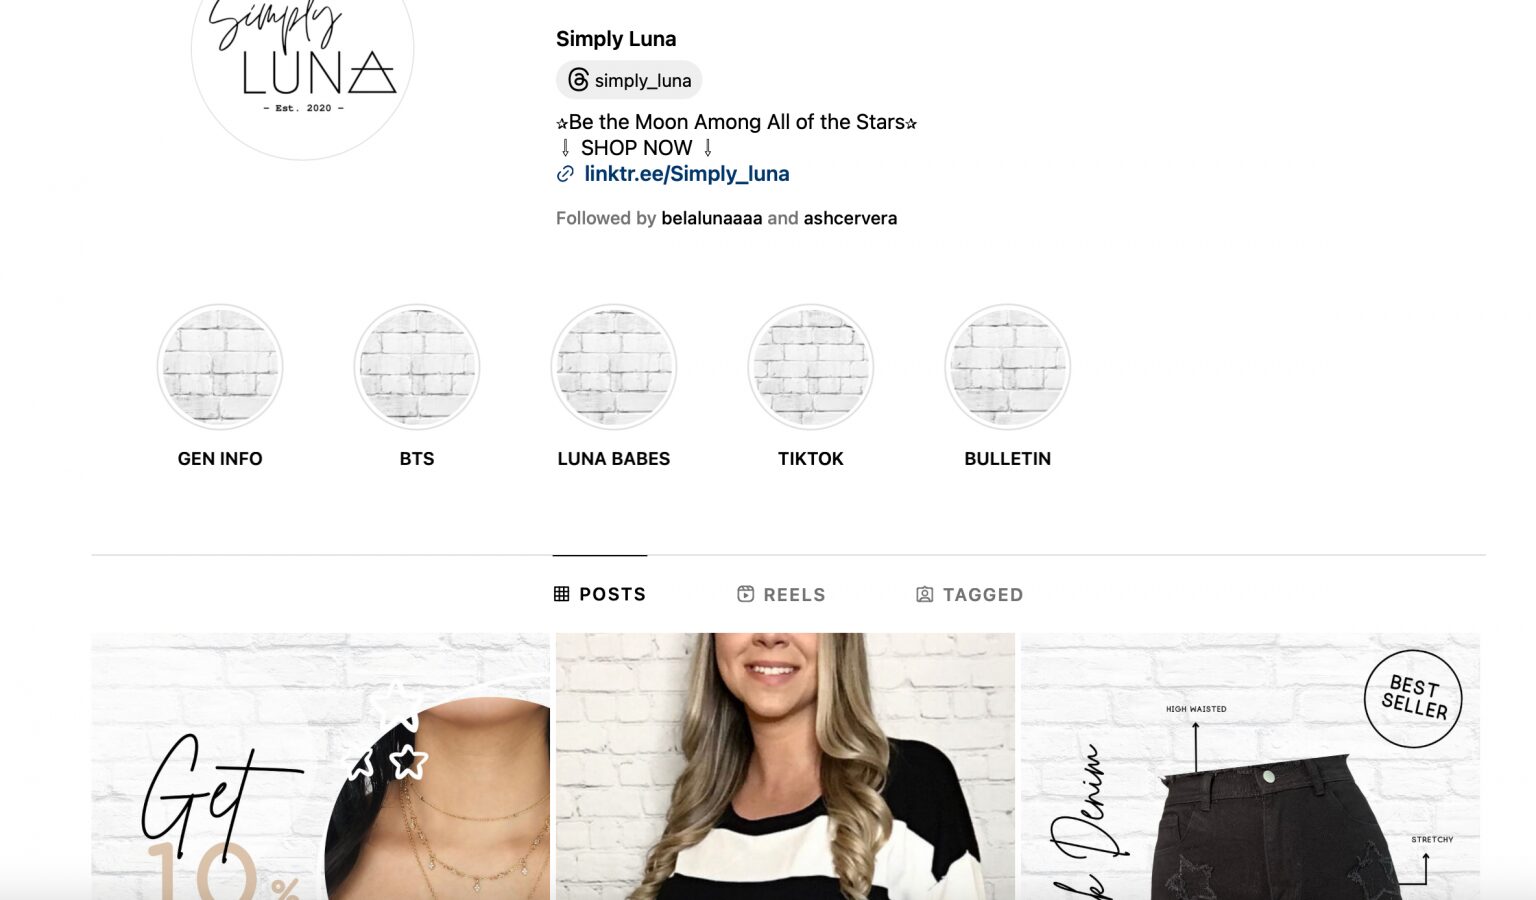Open the LUNA BABES highlight circle
This screenshot has width=1536, height=900.
coord(614,367)
